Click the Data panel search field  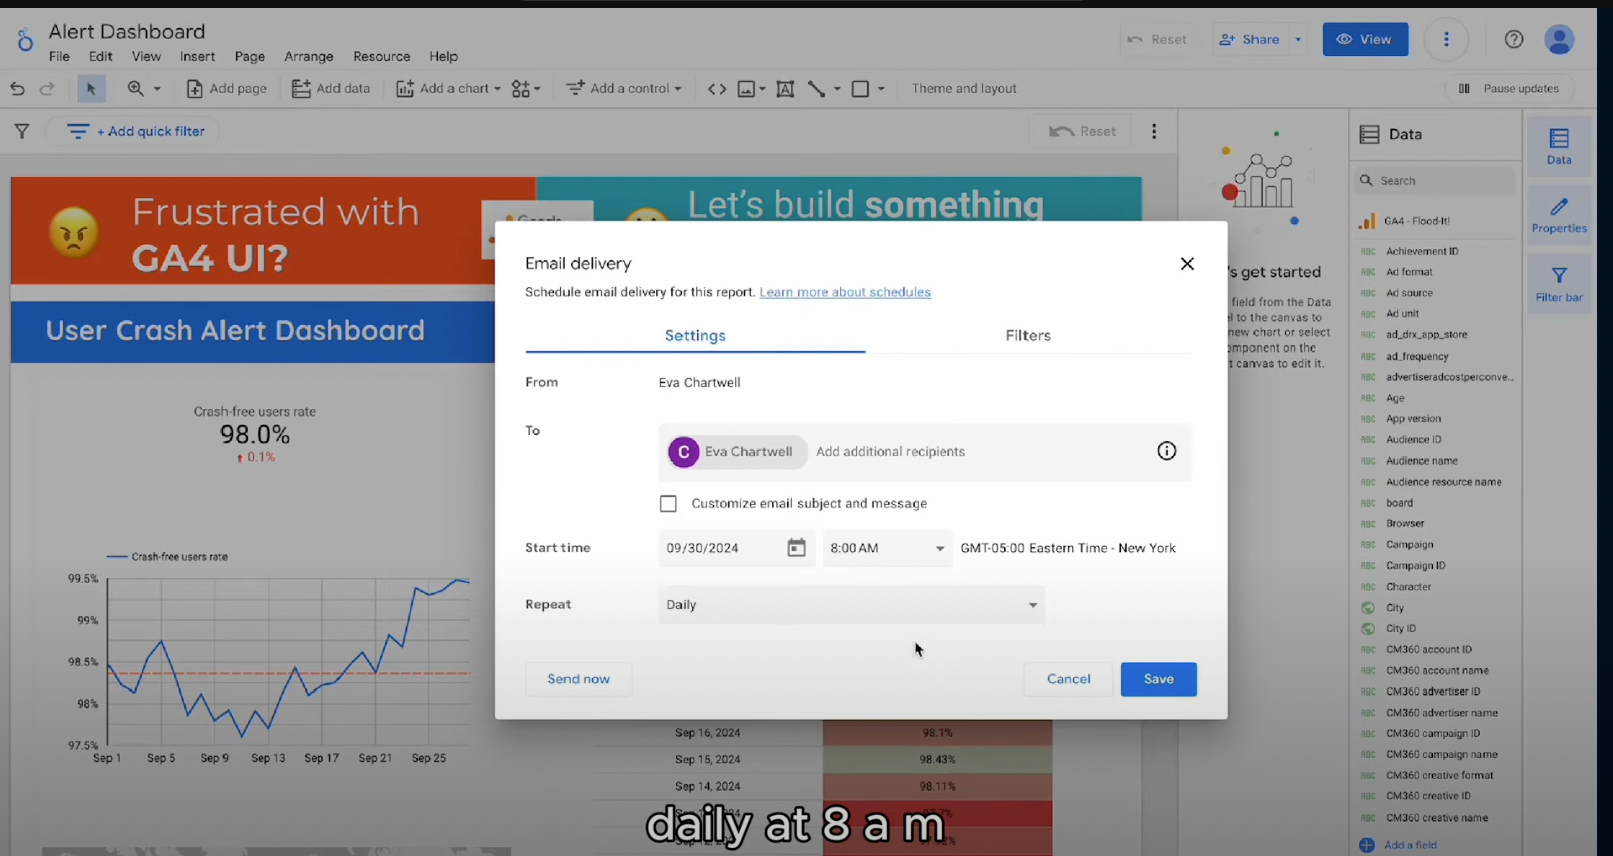[x=1436, y=181]
